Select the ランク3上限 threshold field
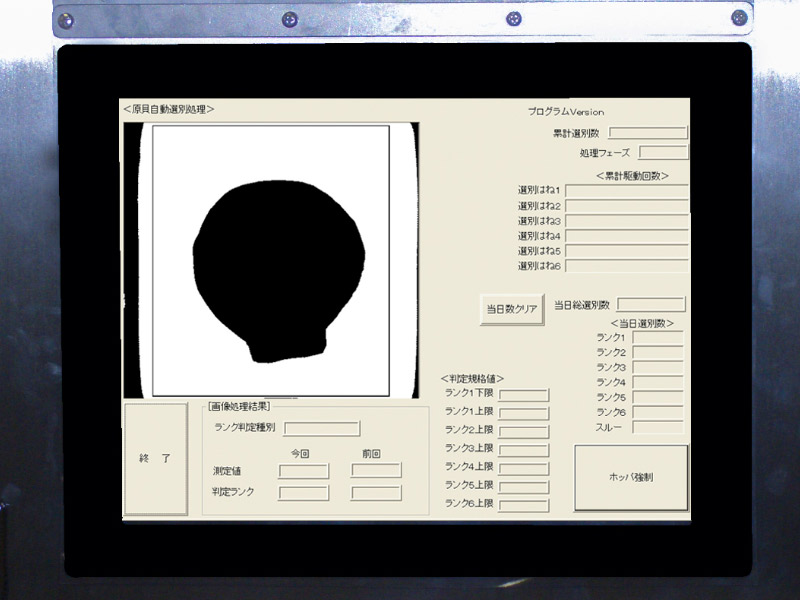Image resolution: width=800 pixels, height=600 pixels. (524, 450)
